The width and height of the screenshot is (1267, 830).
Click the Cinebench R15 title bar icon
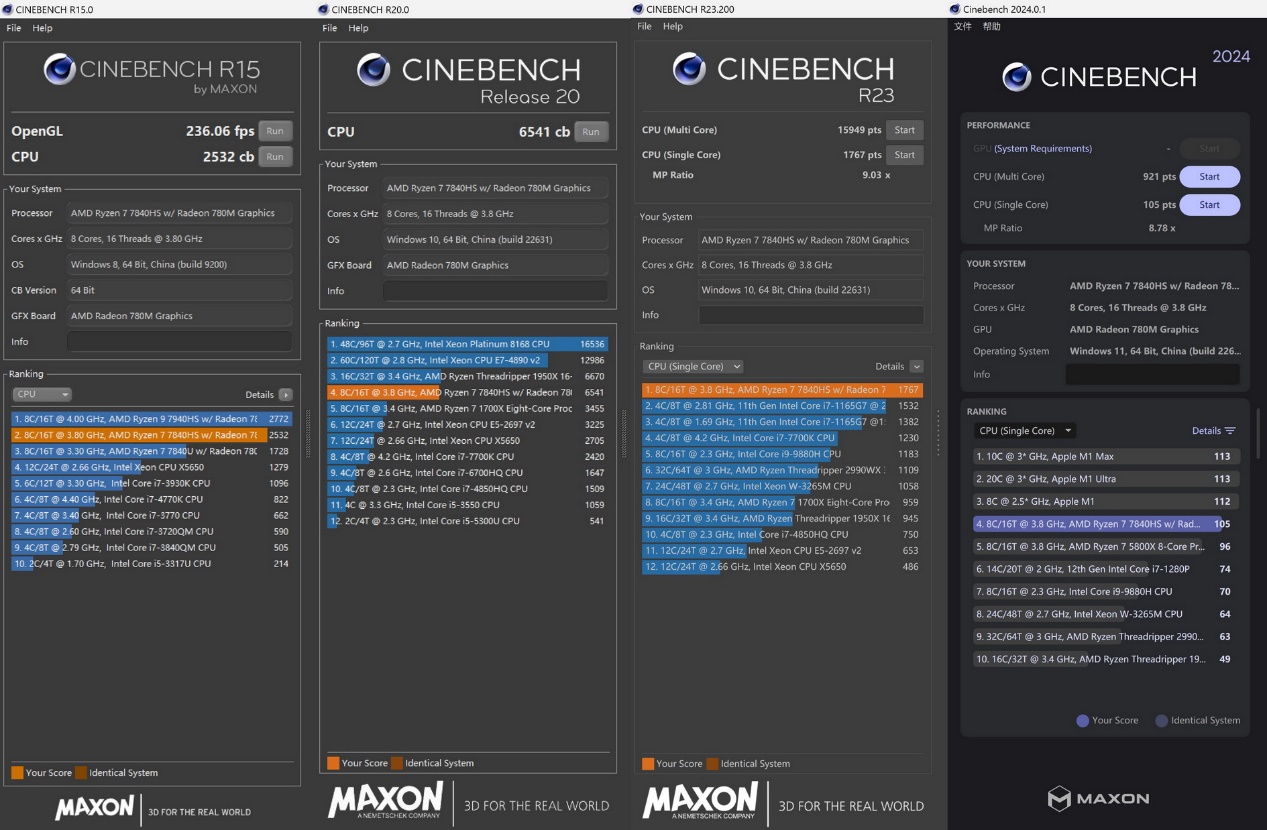coord(8,9)
